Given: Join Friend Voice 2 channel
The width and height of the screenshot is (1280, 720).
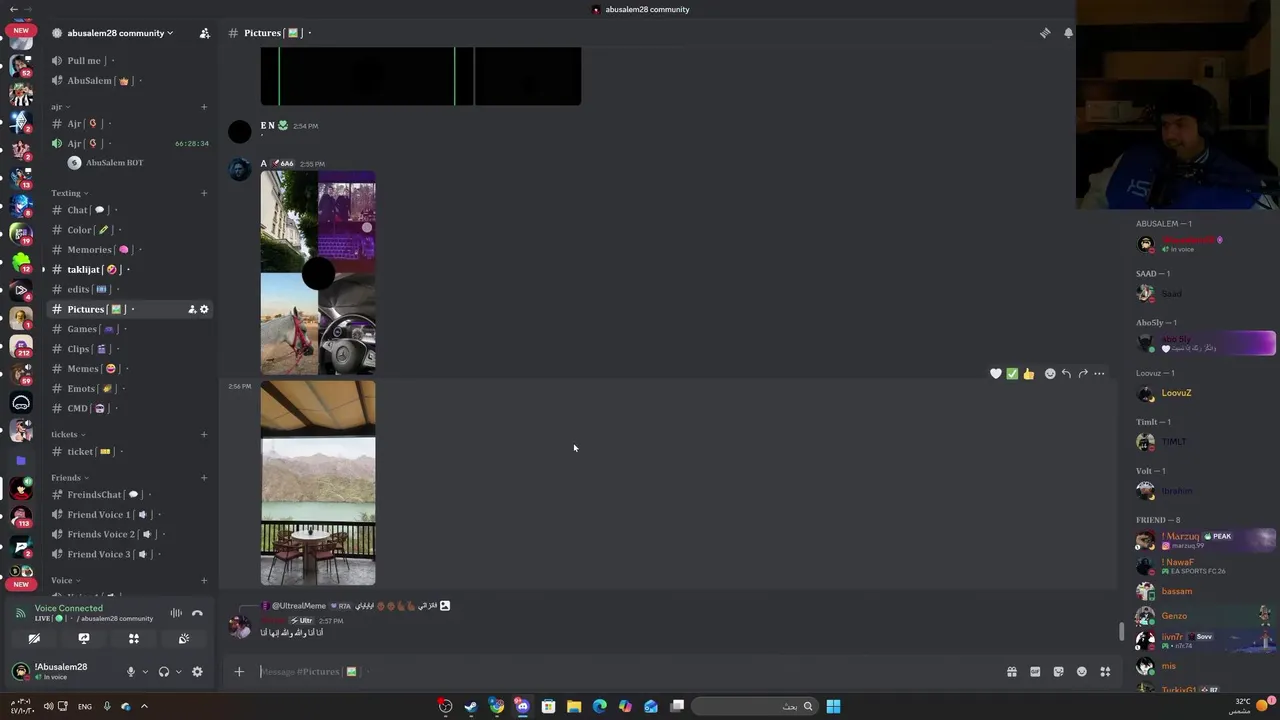Looking at the screenshot, I should click(129, 534).
